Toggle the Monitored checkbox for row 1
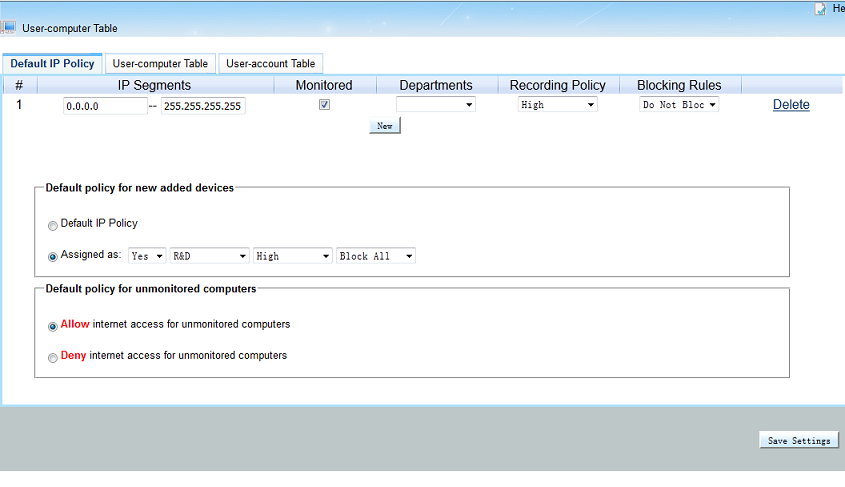845x487 pixels. pos(324,105)
